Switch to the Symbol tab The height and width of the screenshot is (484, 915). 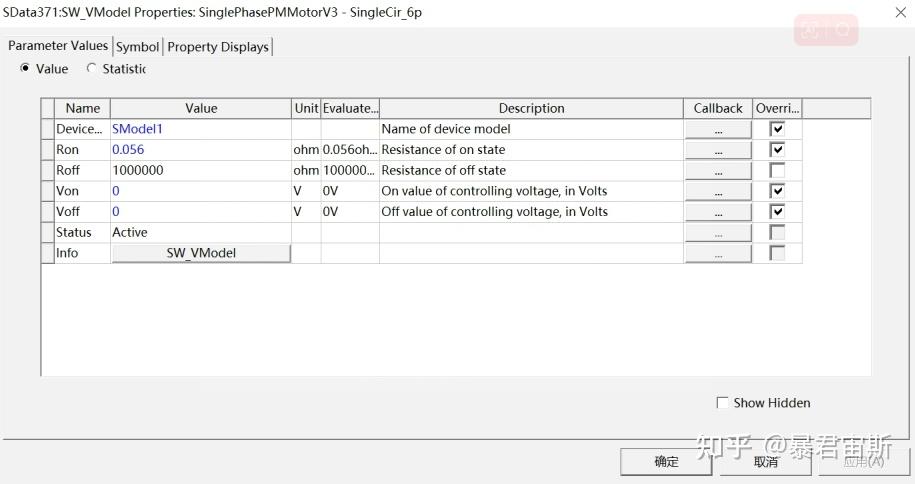coord(137,47)
